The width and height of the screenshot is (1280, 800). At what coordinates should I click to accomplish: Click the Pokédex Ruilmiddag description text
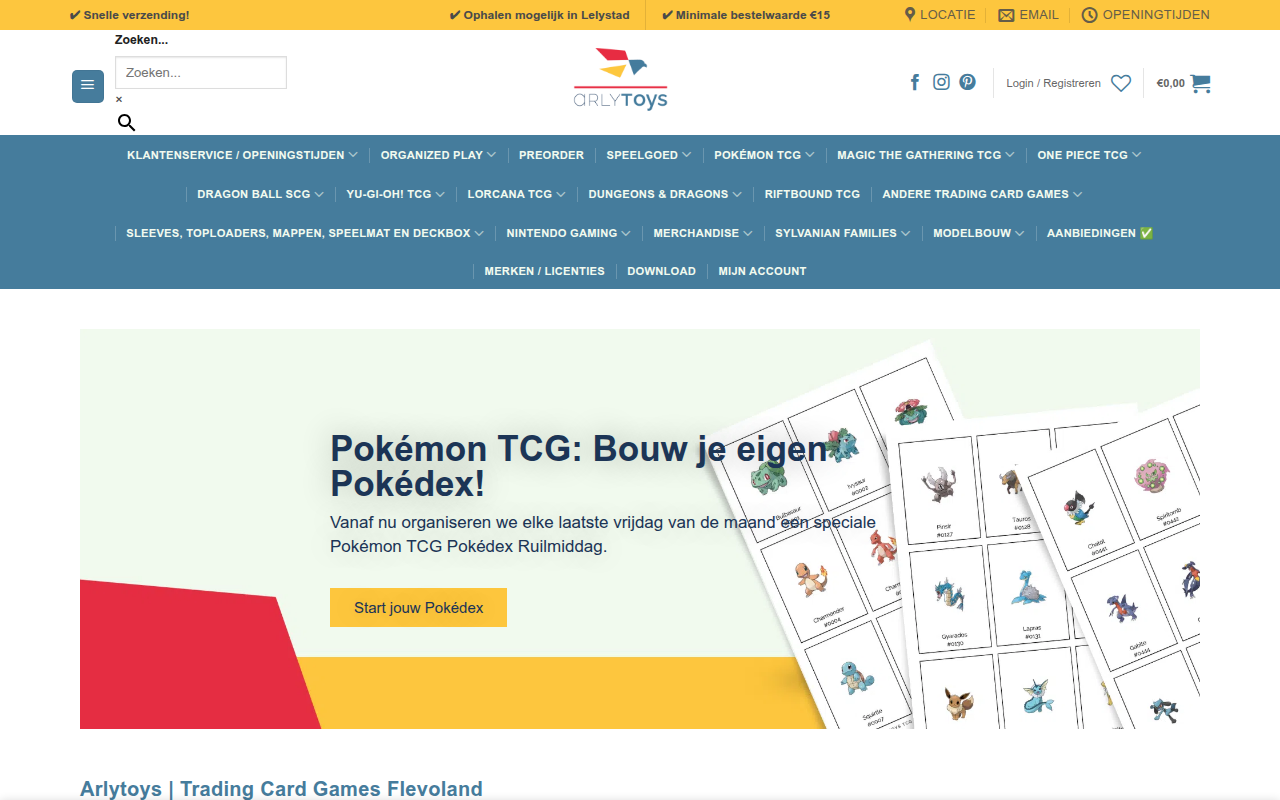click(603, 534)
